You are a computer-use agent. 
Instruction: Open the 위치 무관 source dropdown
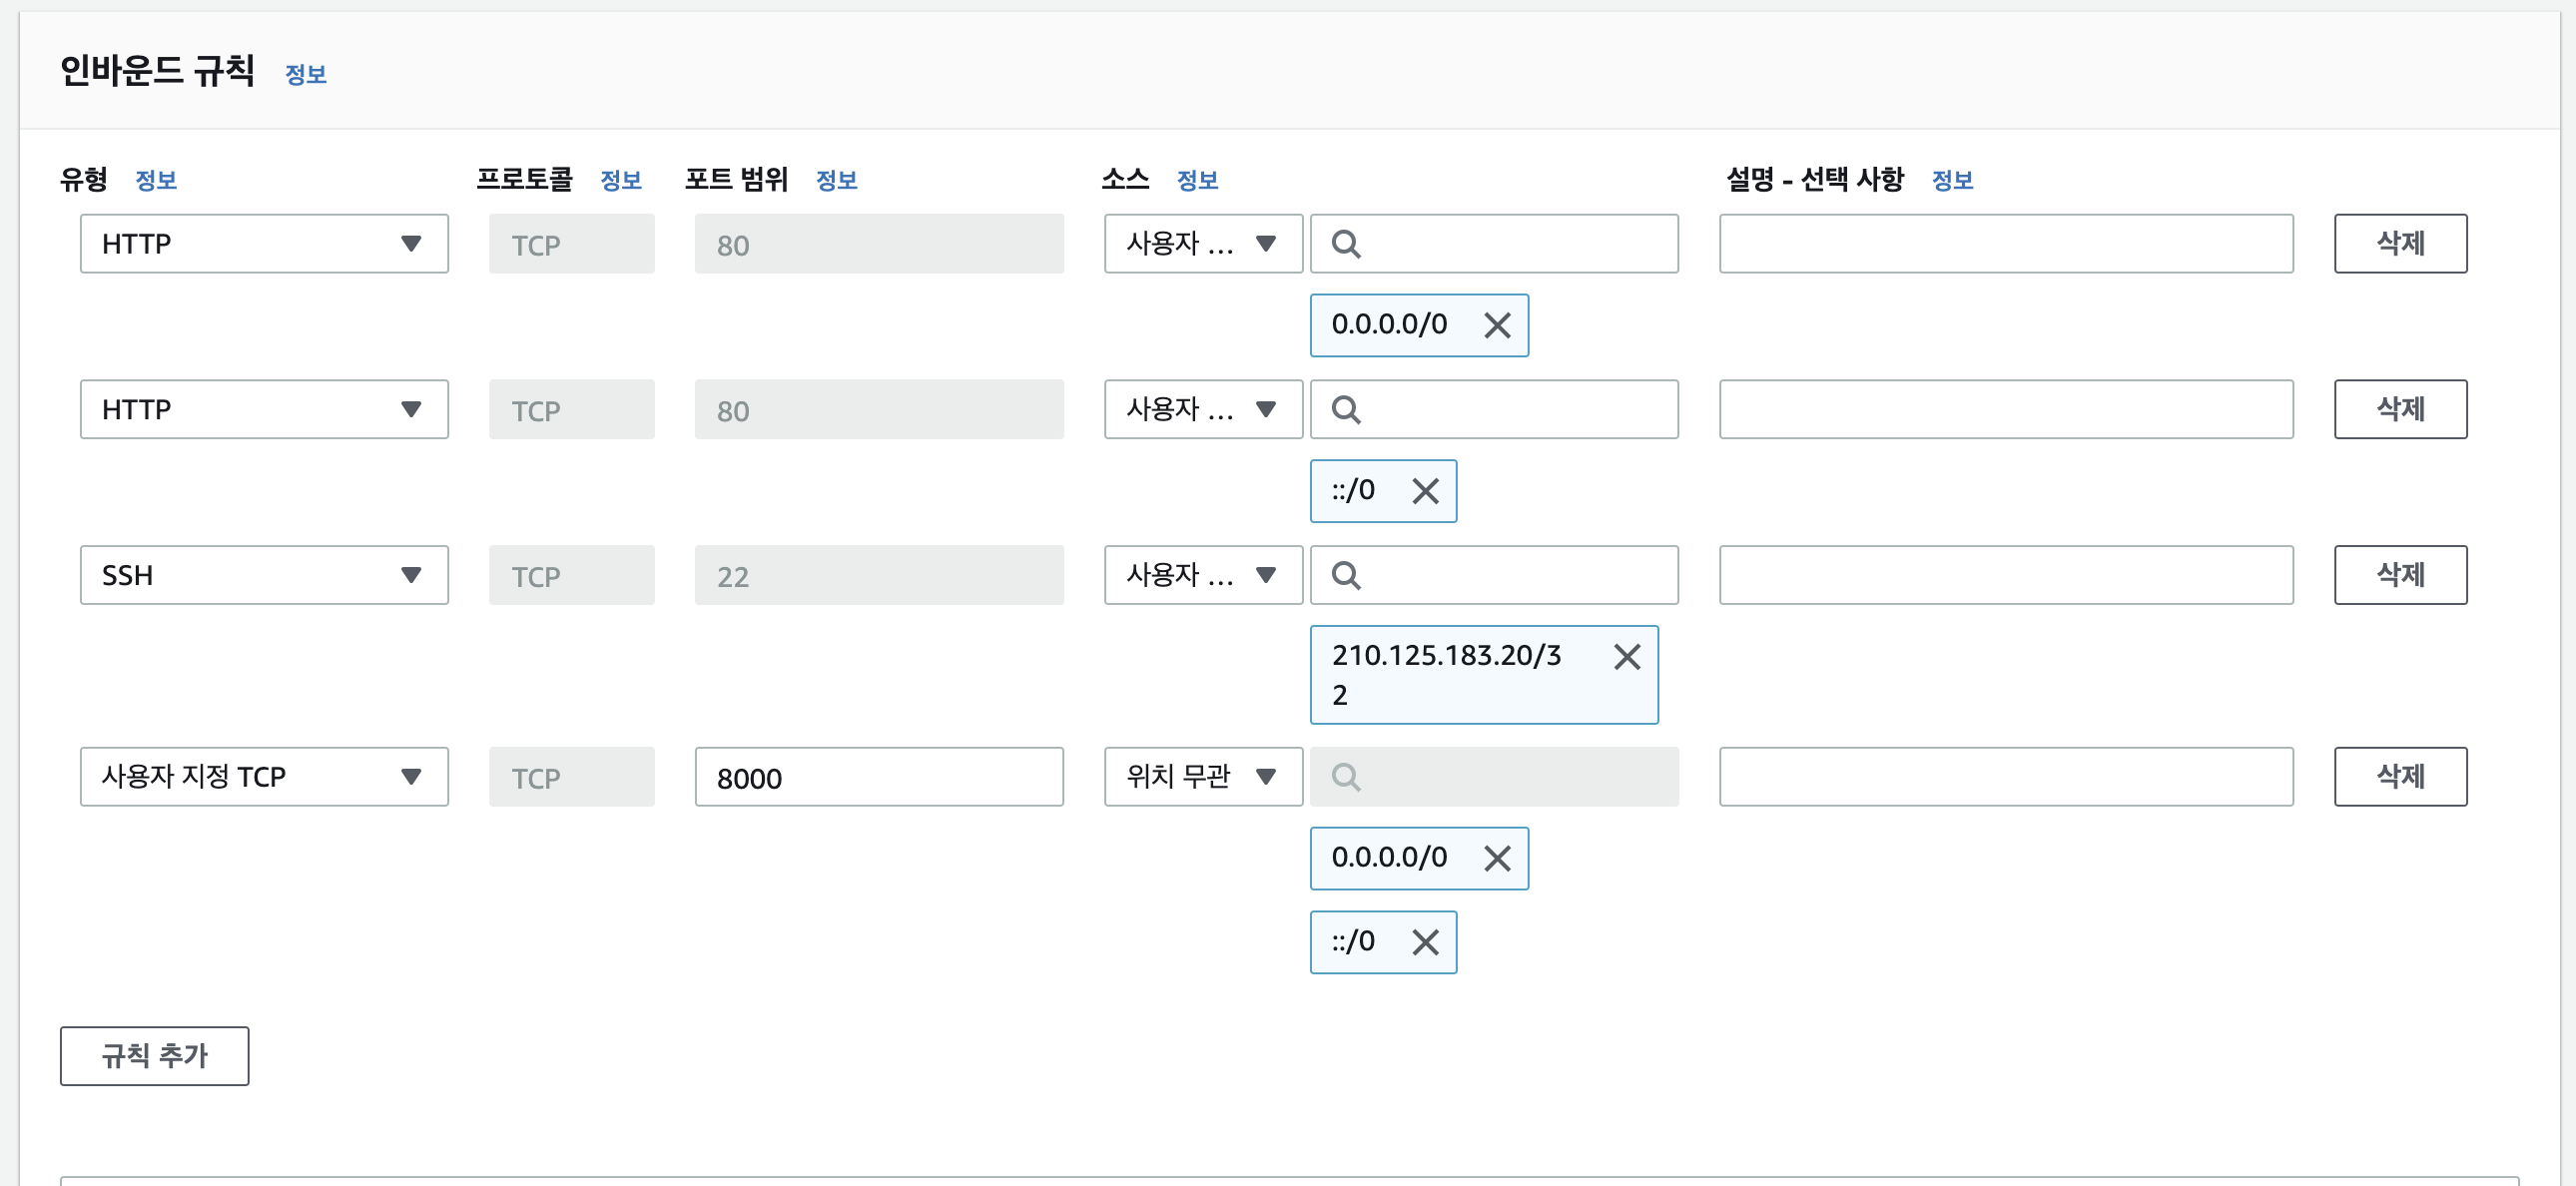[x=1202, y=776]
